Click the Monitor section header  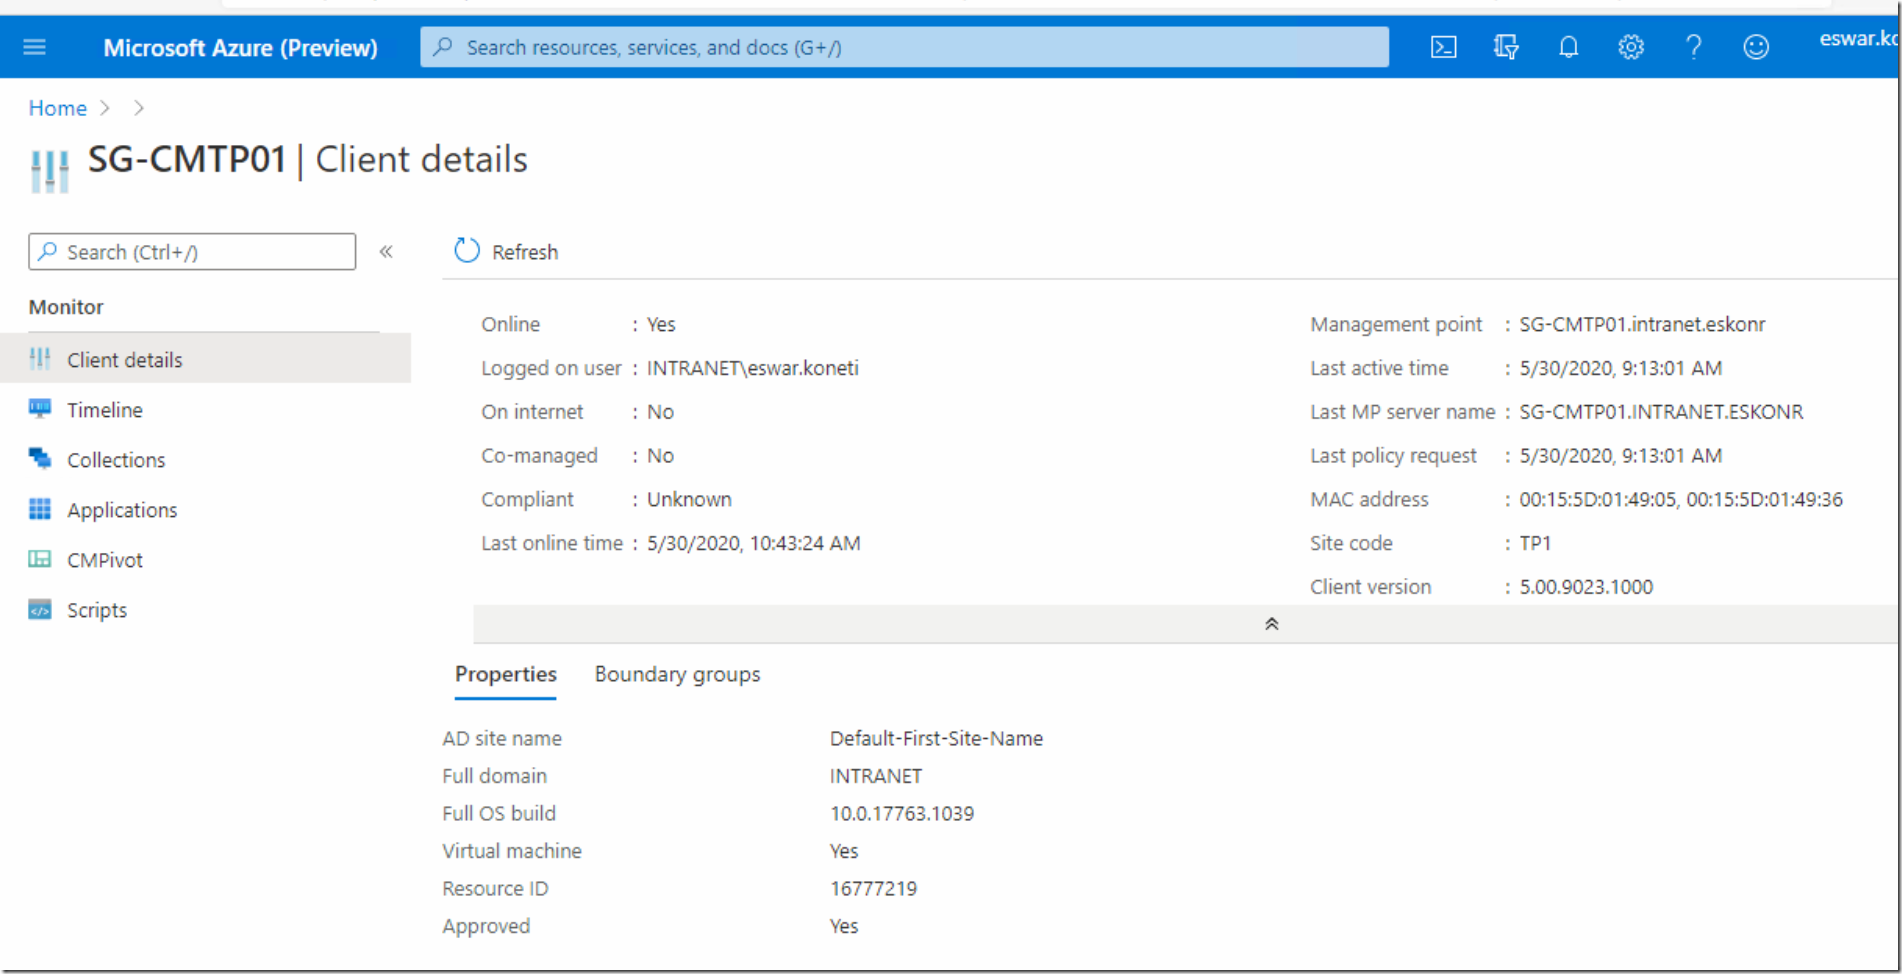point(66,307)
